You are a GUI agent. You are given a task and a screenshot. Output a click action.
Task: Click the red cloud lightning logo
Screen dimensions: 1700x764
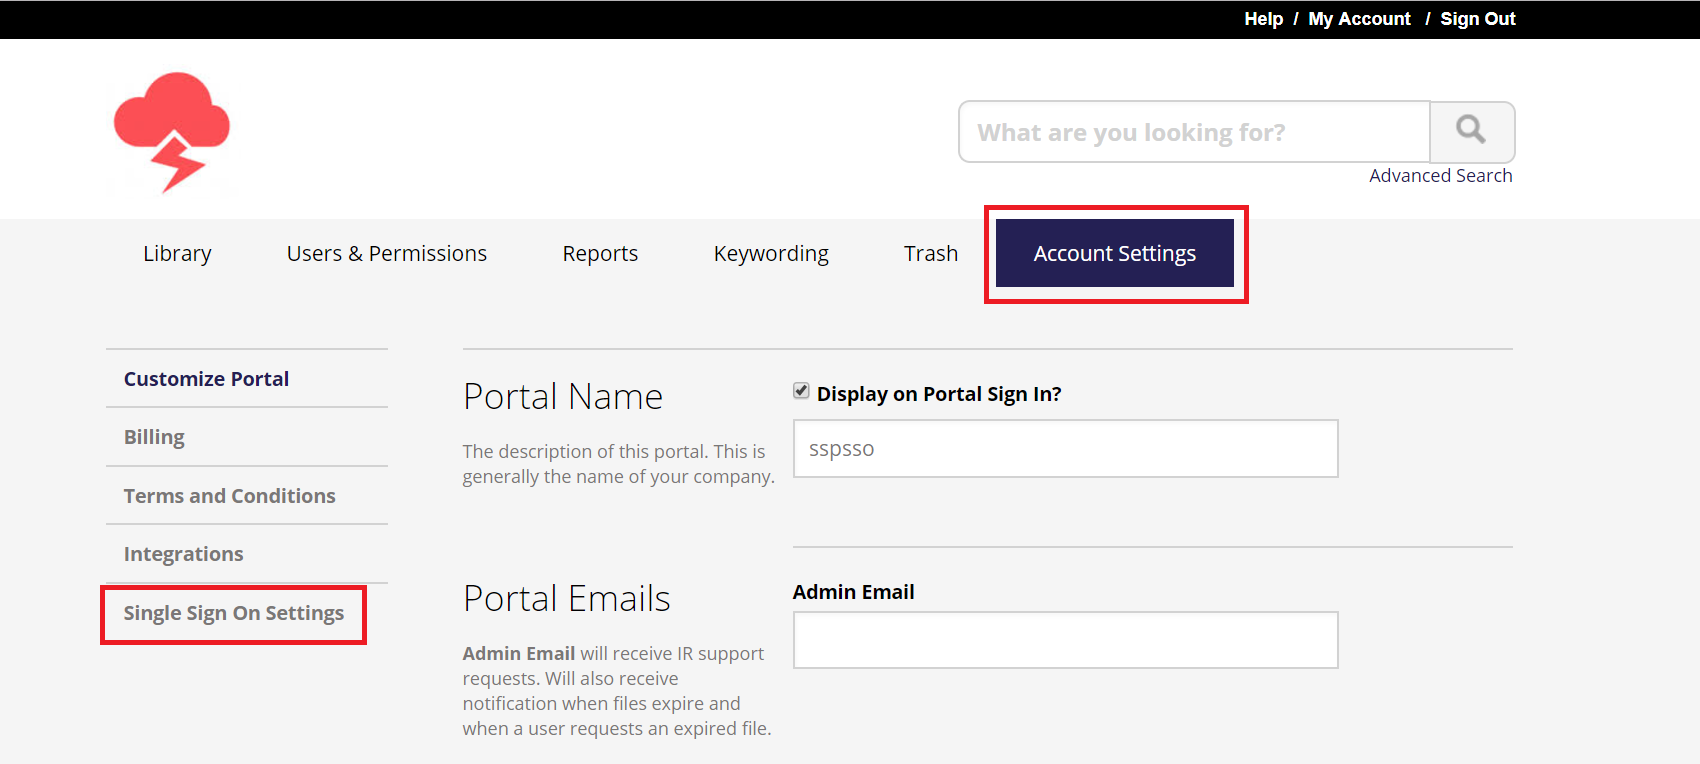[172, 131]
